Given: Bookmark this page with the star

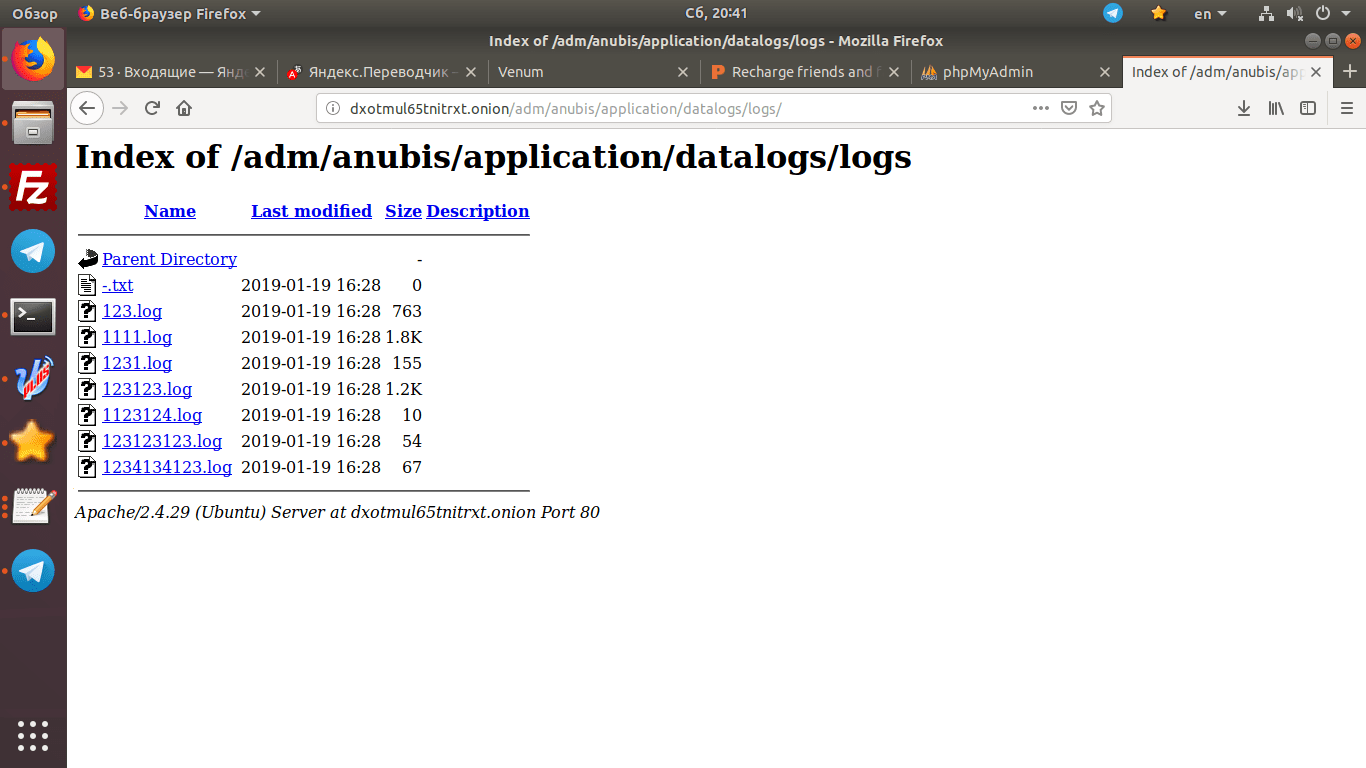Looking at the screenshot, I should tap(1097, 108).
